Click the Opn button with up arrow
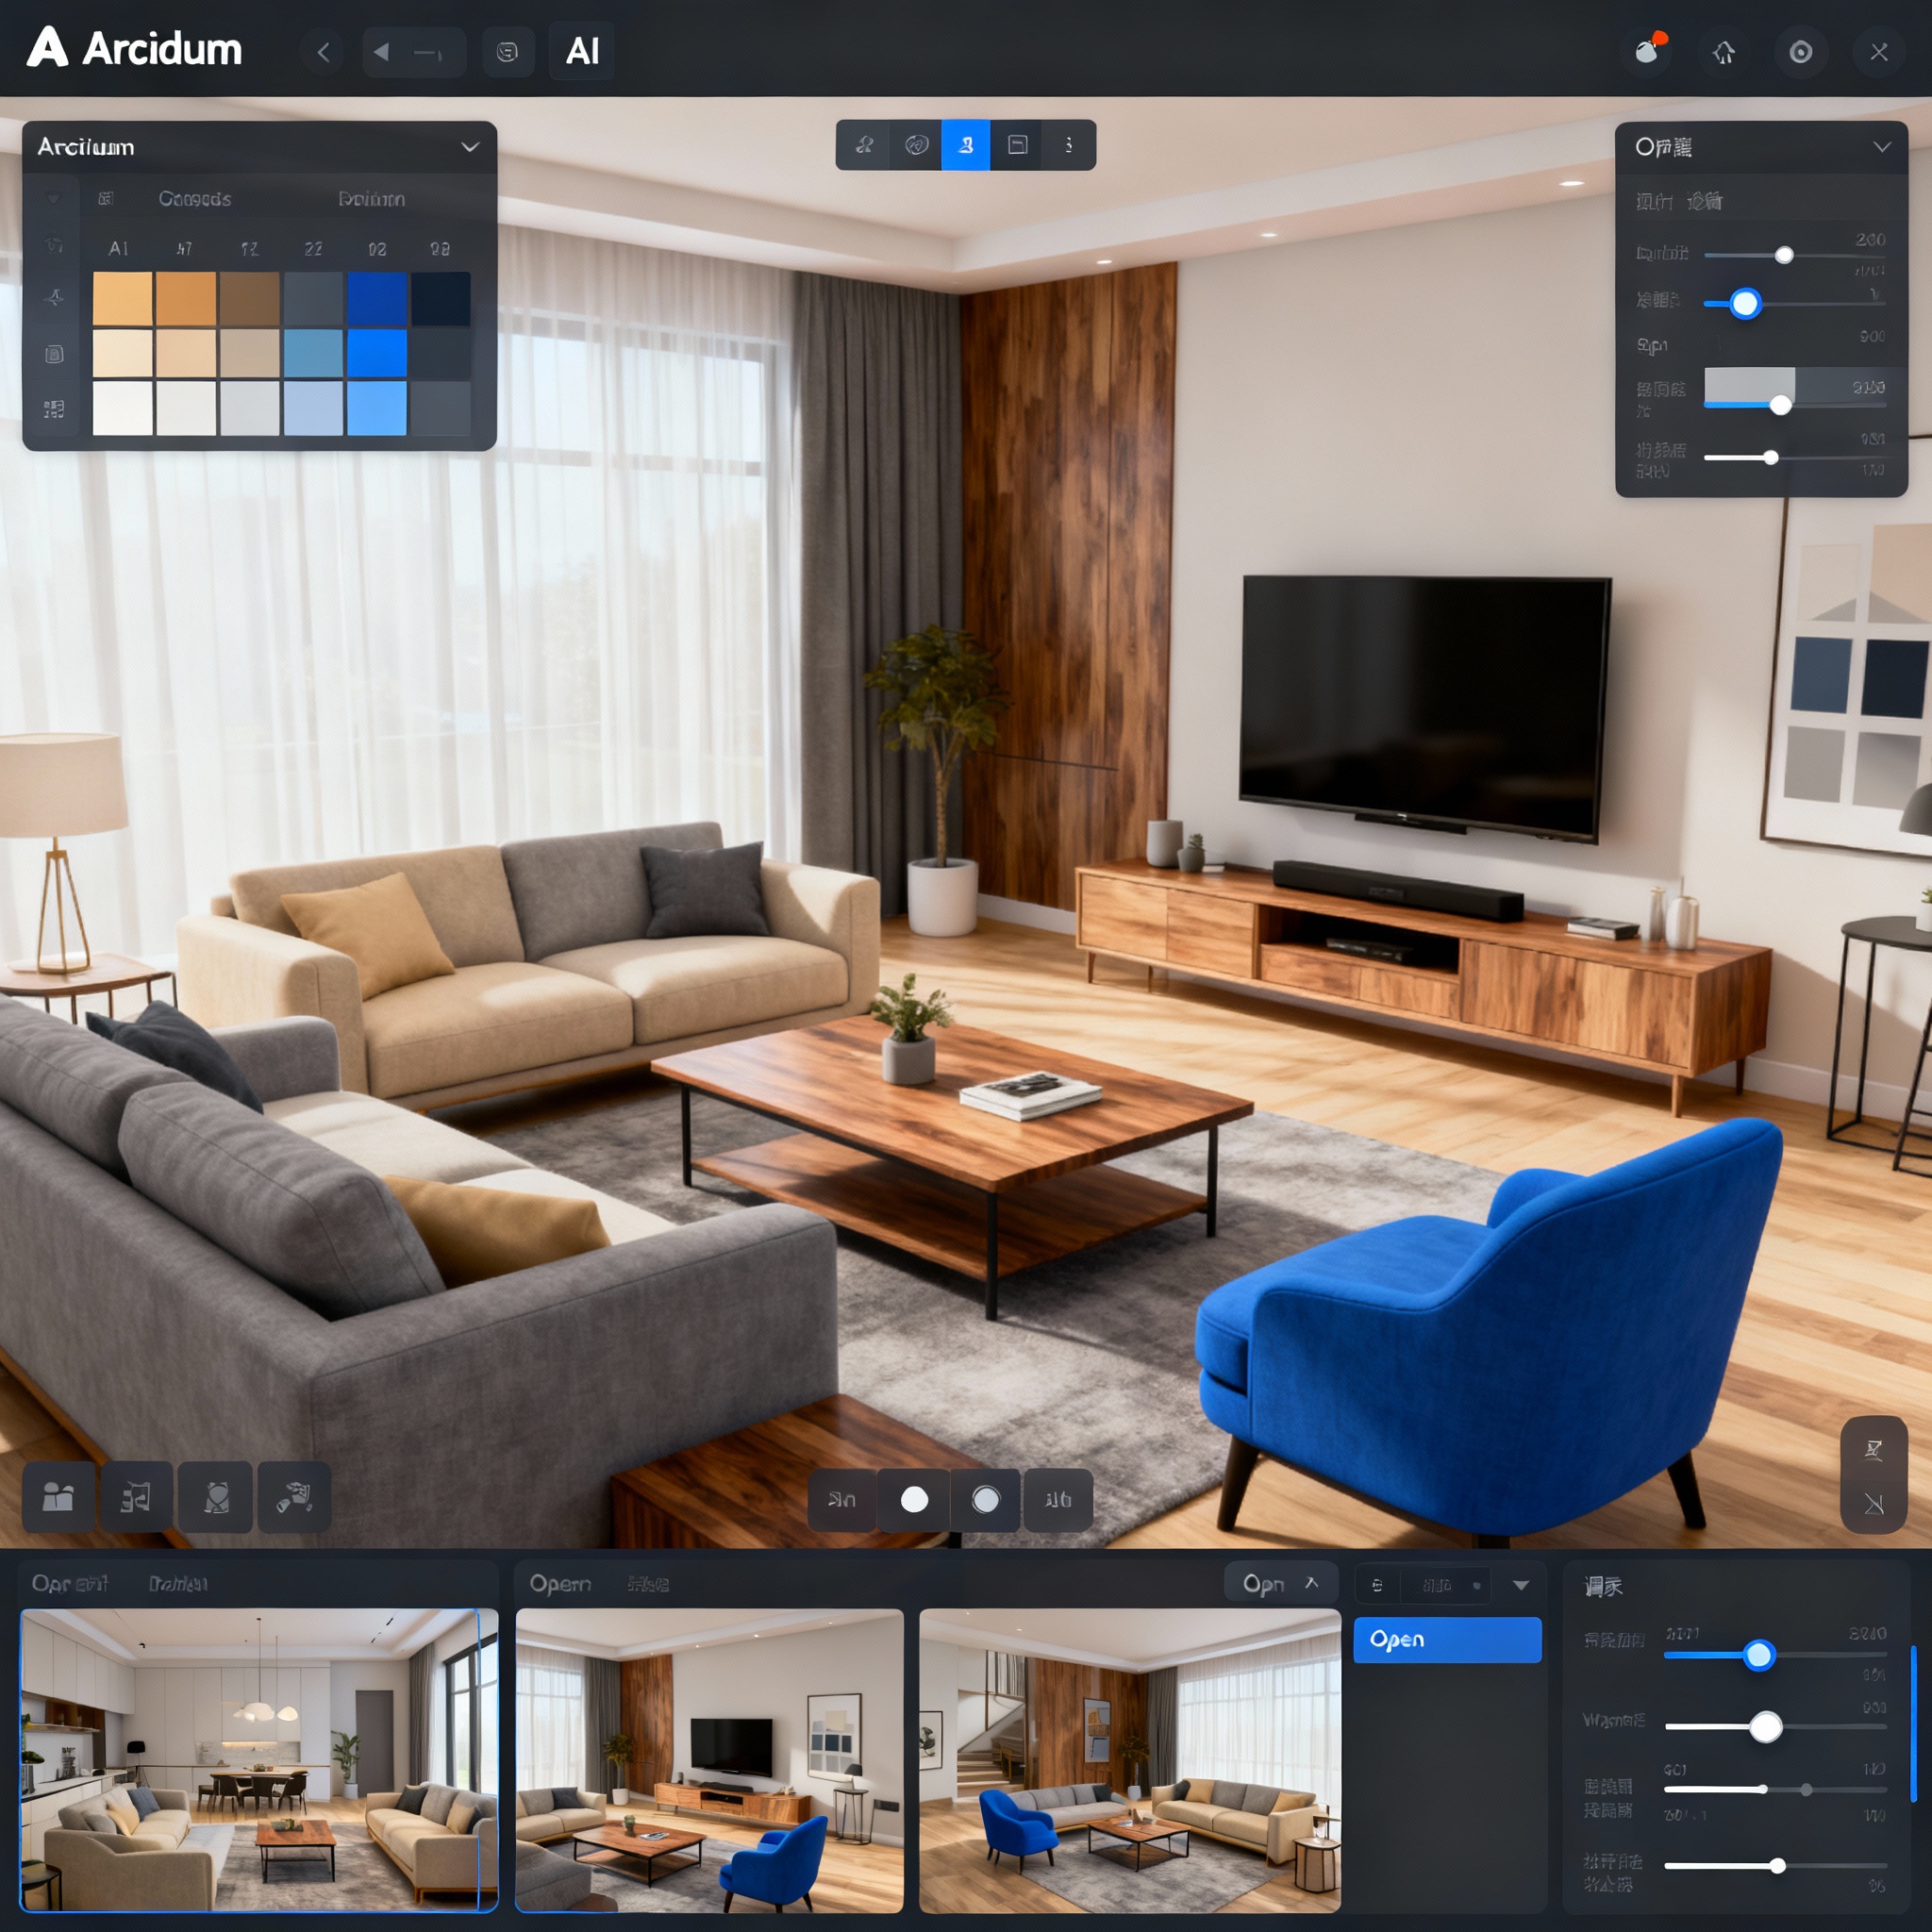This screenshot has width=1932, height=1932. click(1280, 1584)
